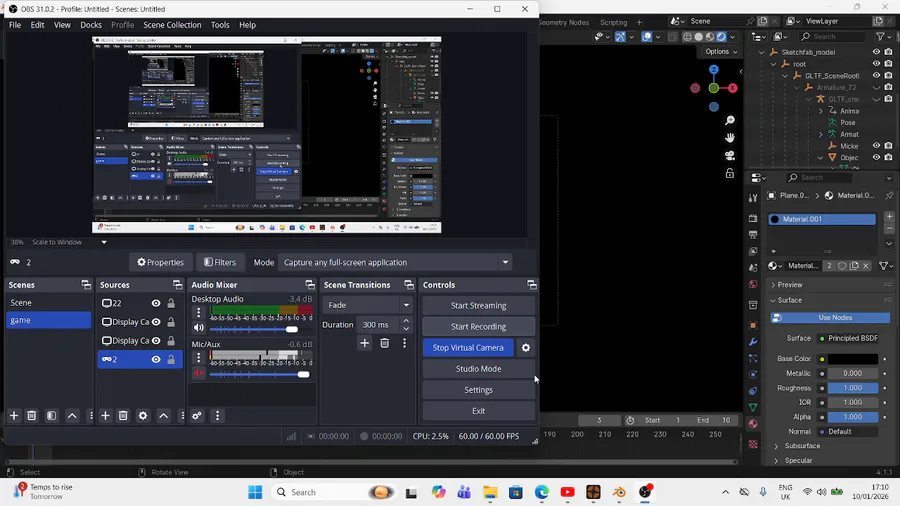Open Blender Modifiers wrench properties tab

coord(753,342)
